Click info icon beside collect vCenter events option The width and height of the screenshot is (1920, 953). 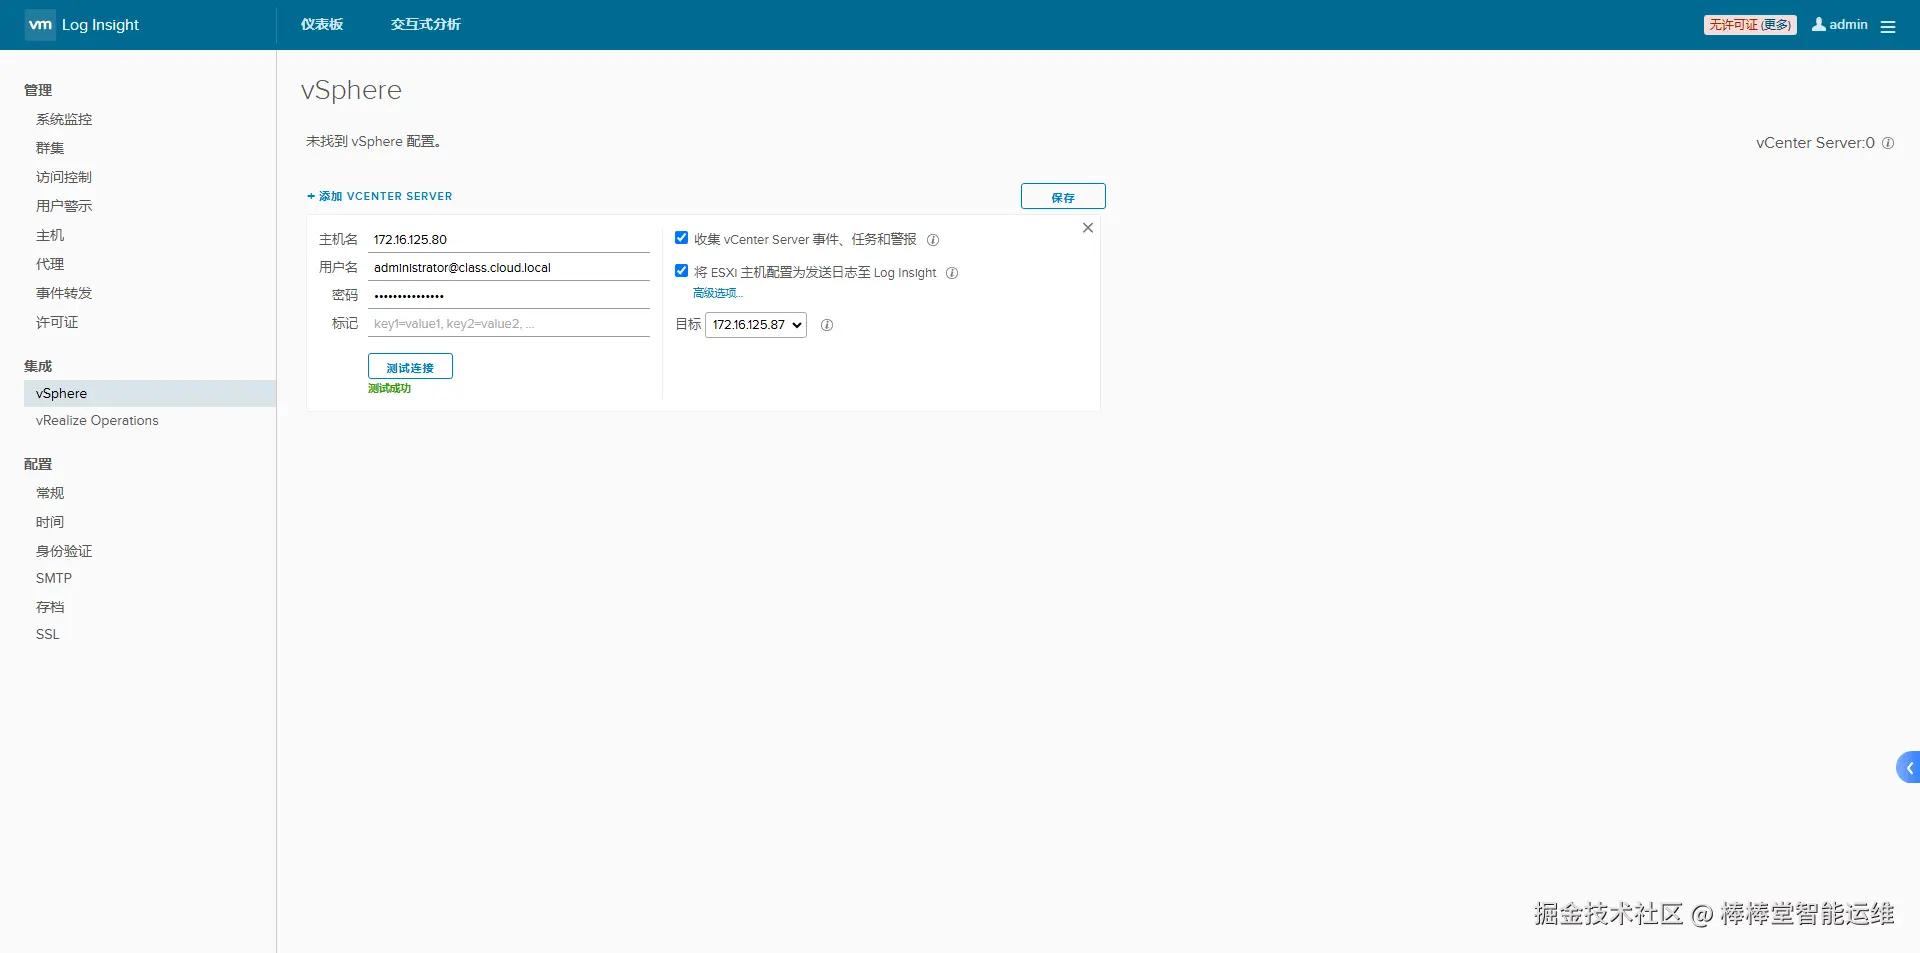click(933, 240)
